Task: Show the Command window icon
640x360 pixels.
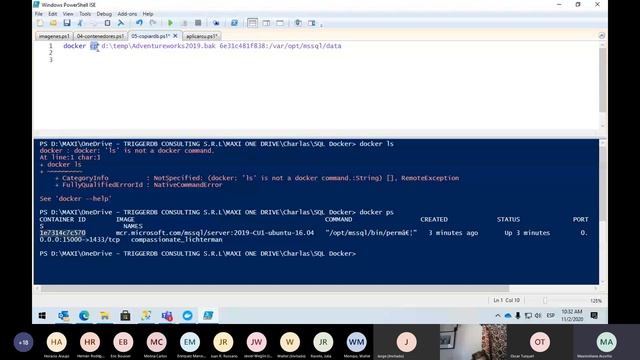Action: tap(298, 23)
